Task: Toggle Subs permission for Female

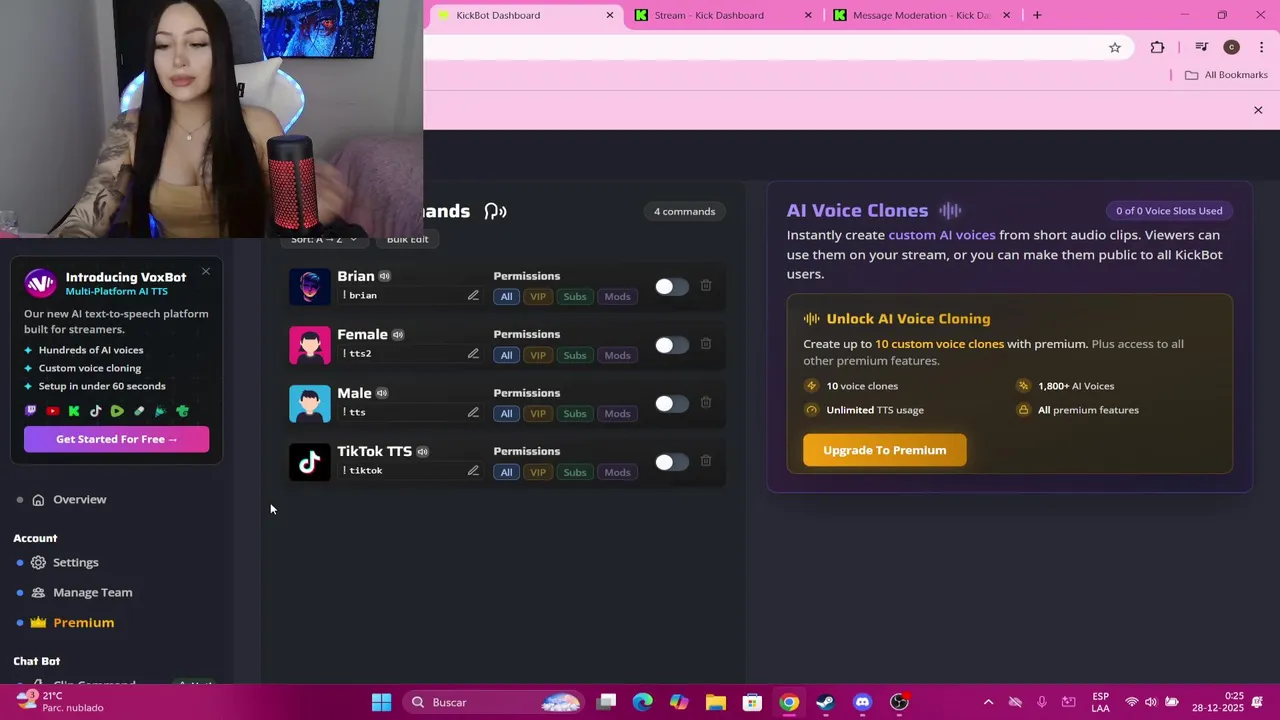Action: click(574, 355)
